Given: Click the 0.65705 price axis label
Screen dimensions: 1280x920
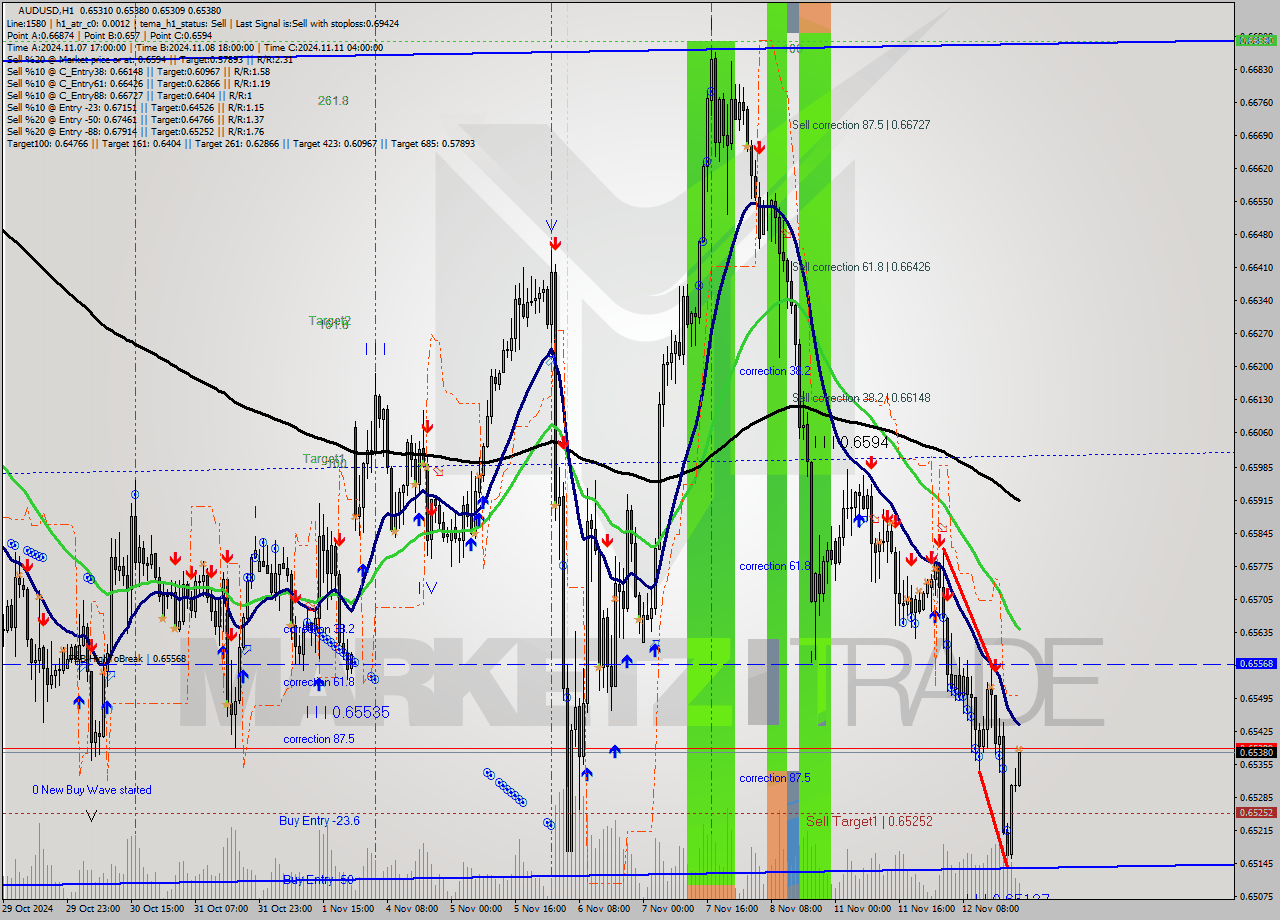Looking at the screenshot, I should pos(1256,599).
